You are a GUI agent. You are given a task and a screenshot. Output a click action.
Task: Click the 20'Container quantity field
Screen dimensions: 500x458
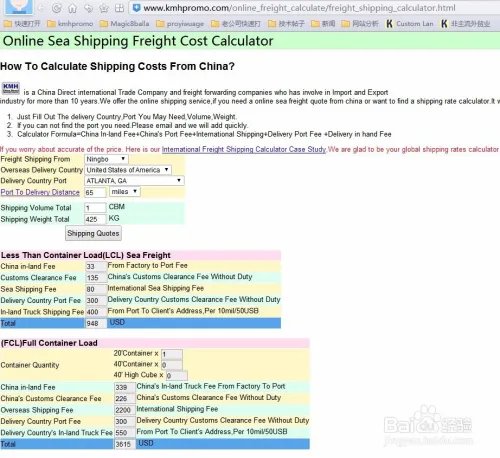coord(172,354)
